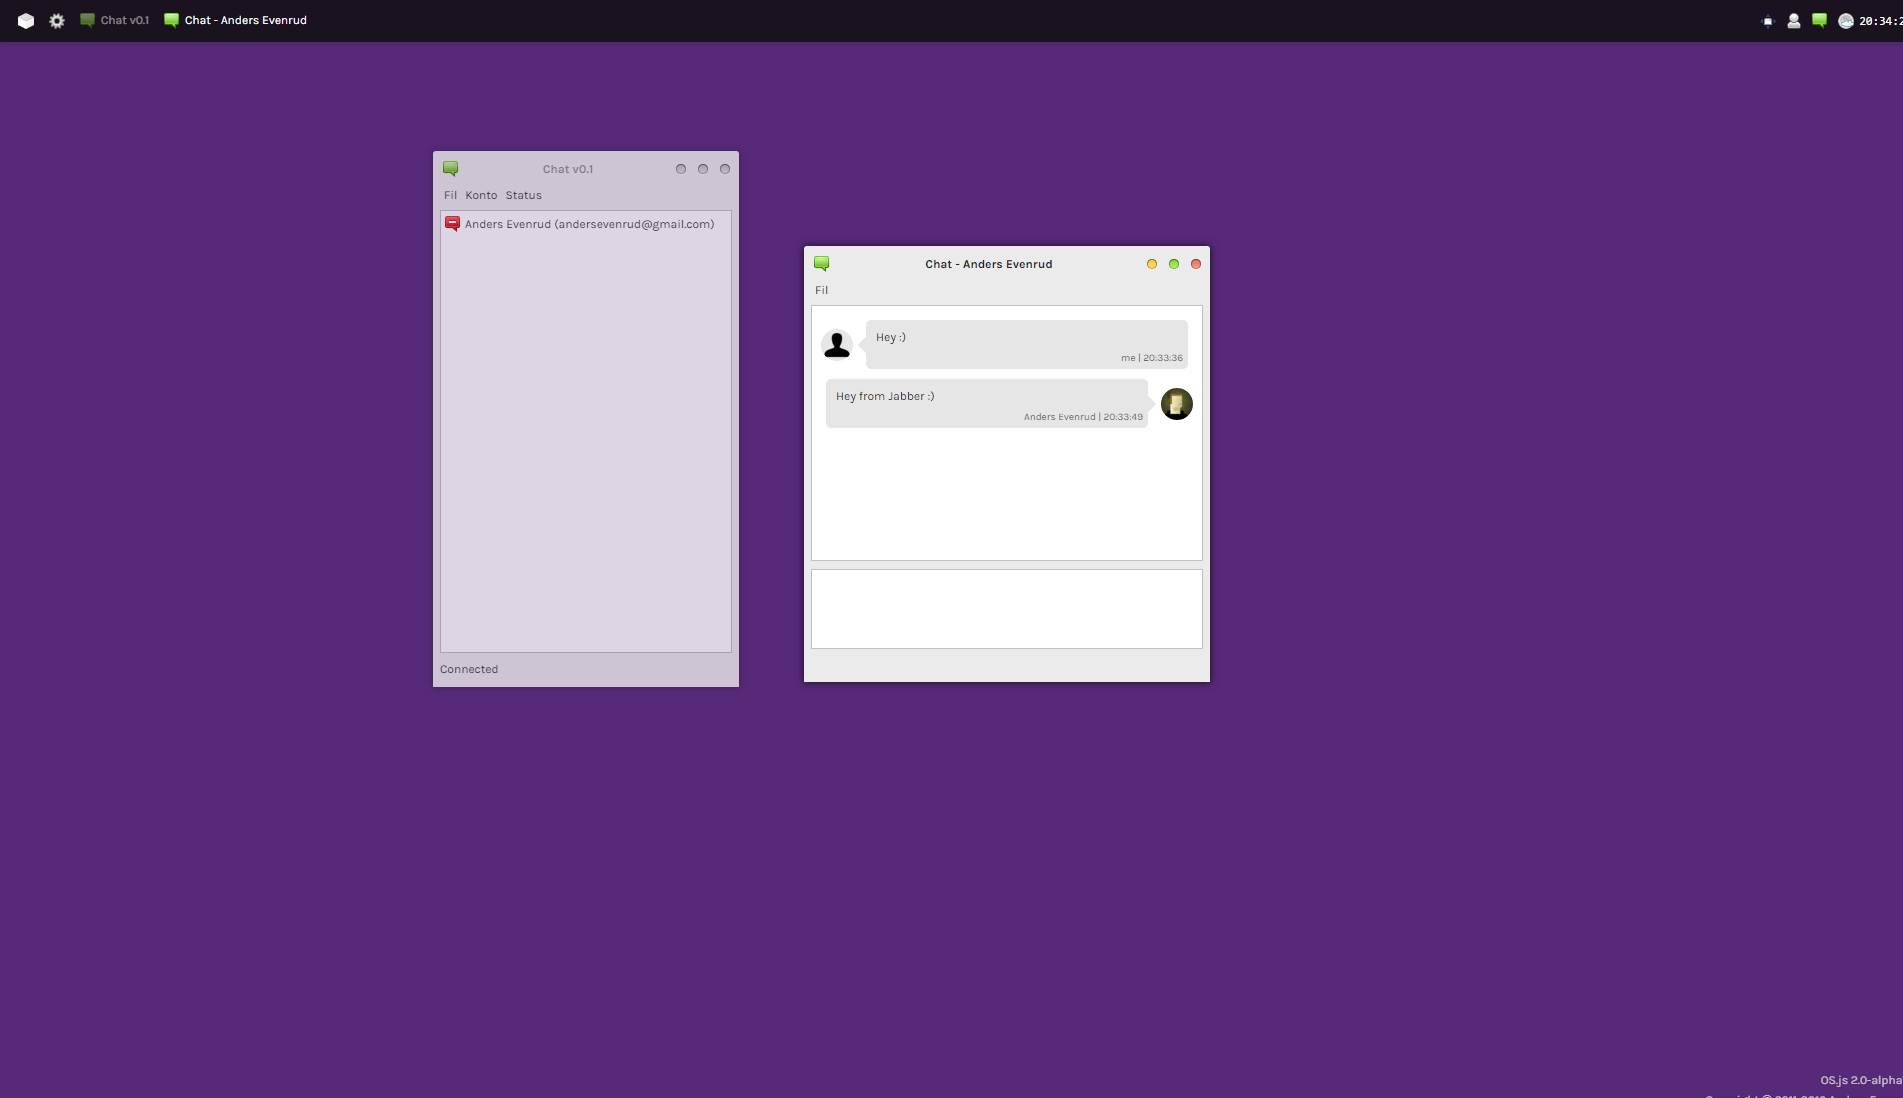Switch to Chat v0.1 taskbar entry
The image size is (1903, 1098).
pyautogui.click(x=114, y=20)
